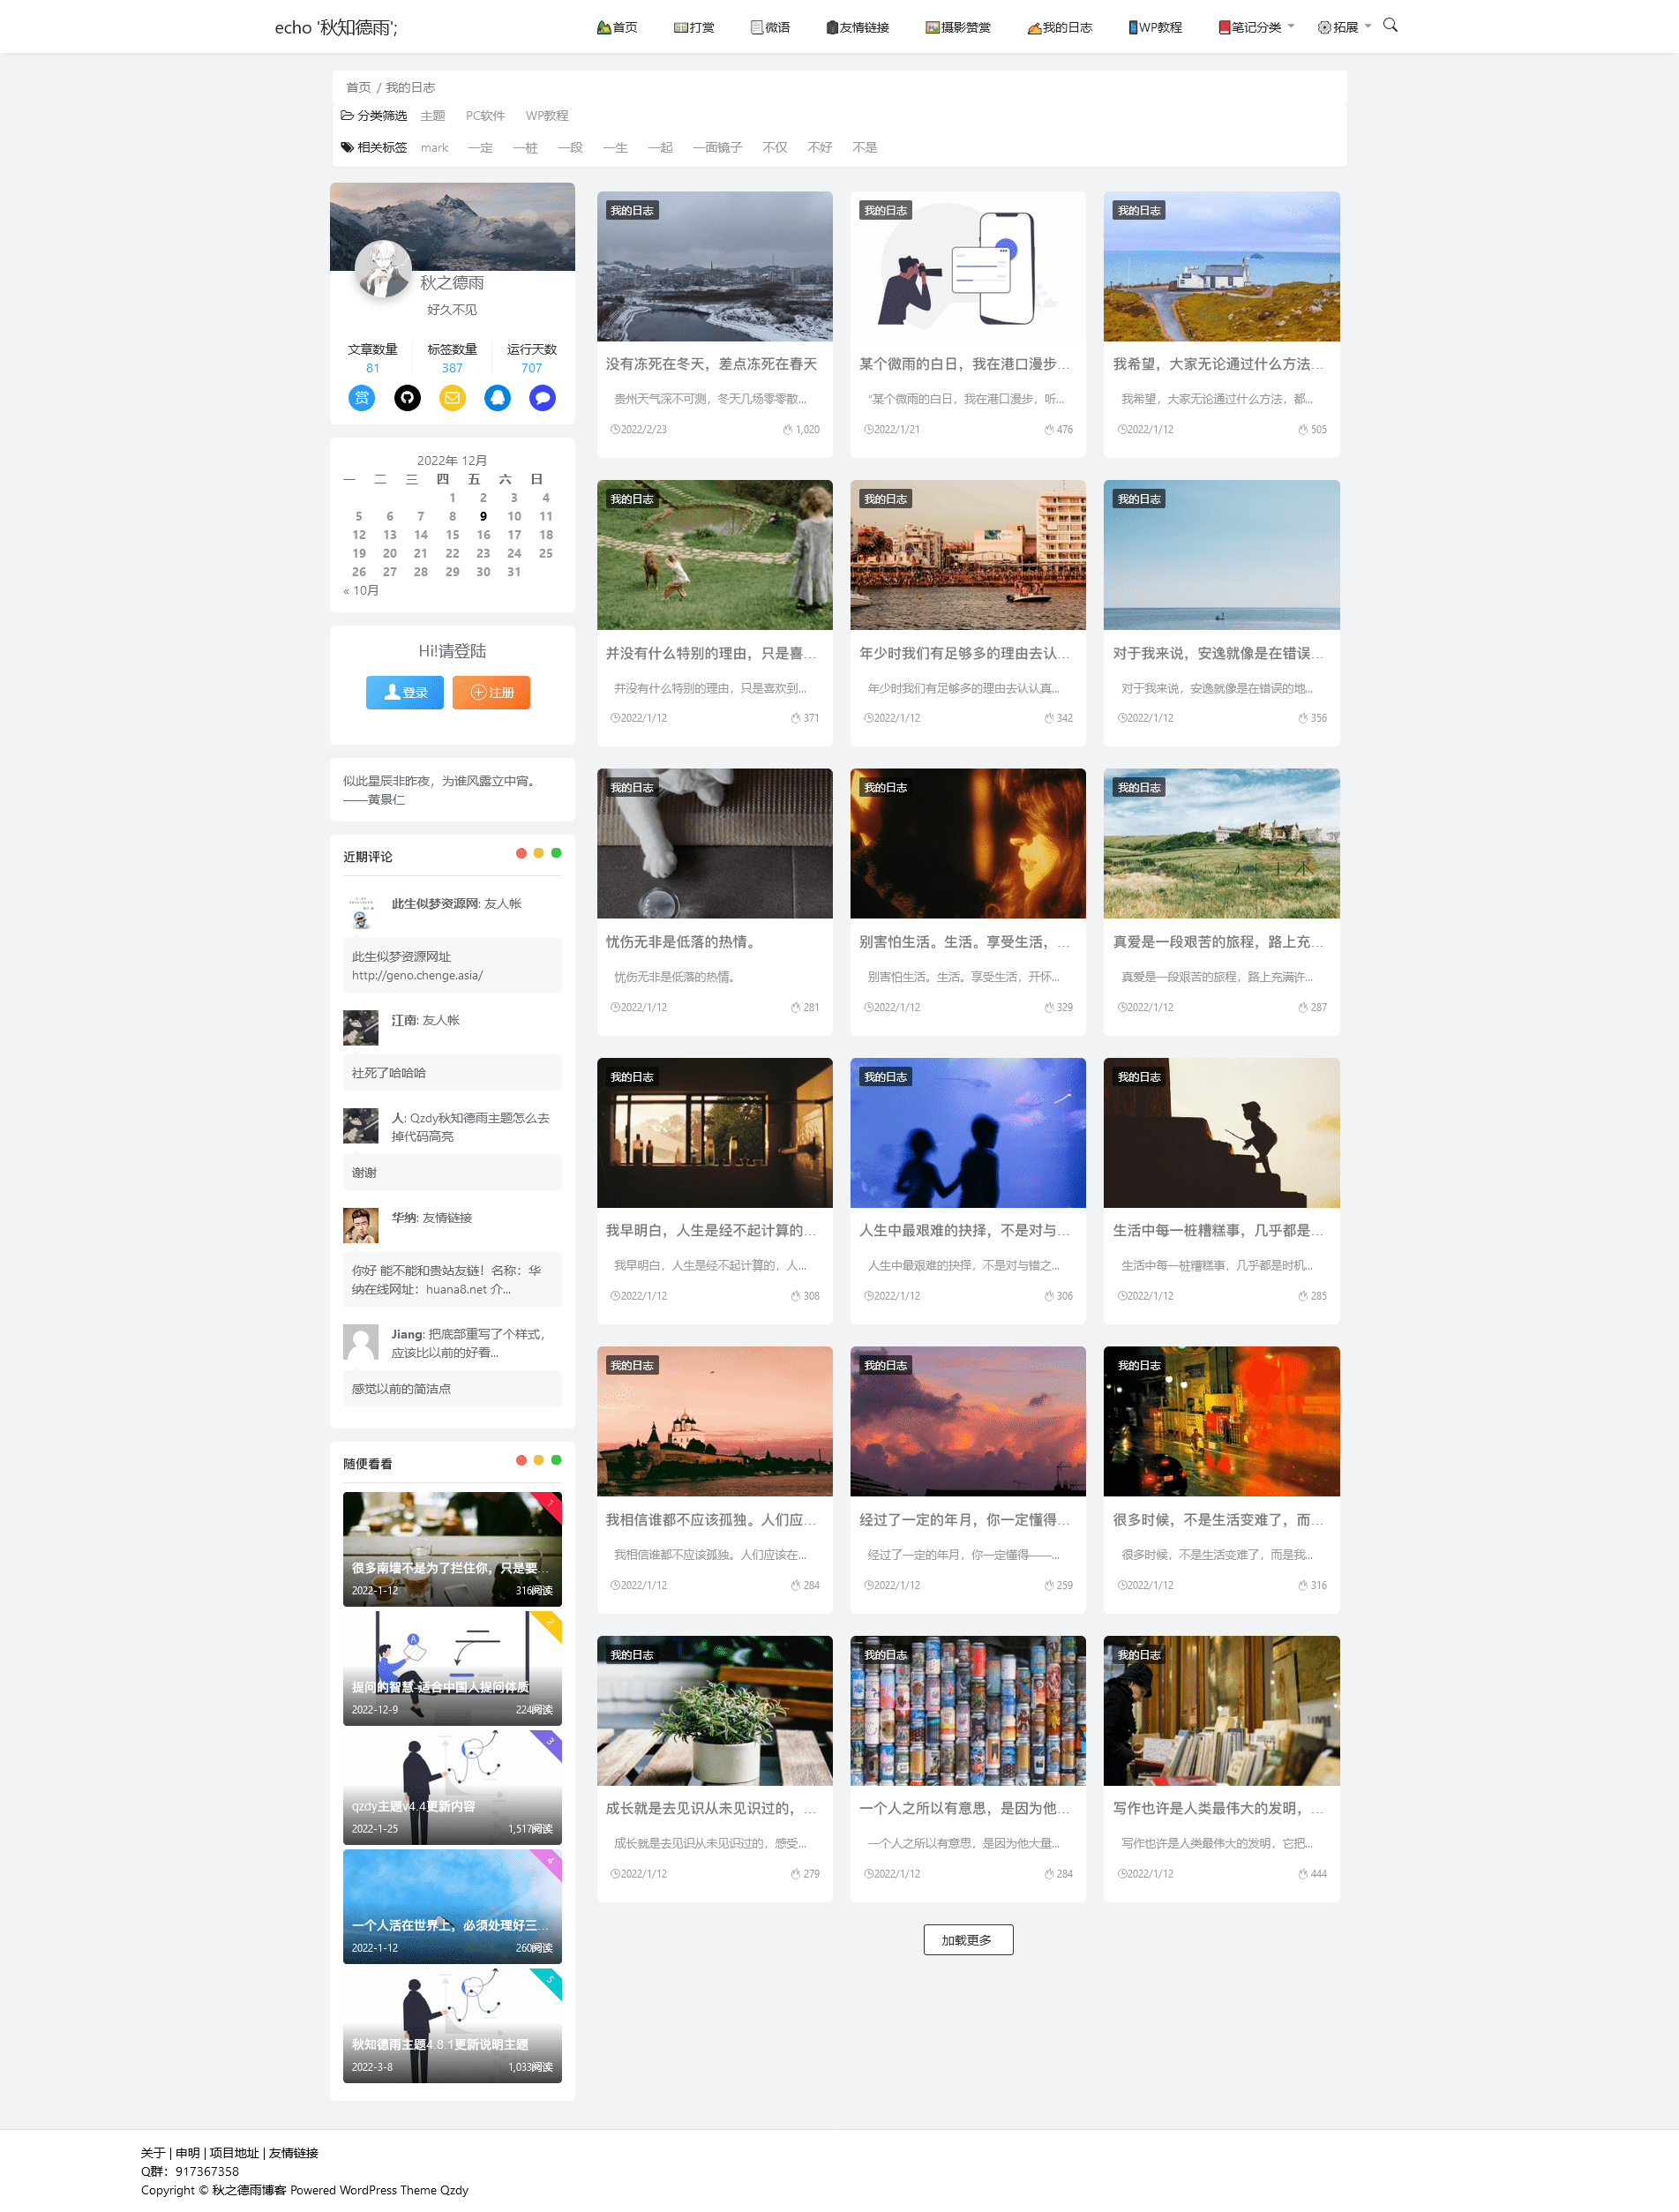Image resolution: width=1679 pixels, height=2212 pixels.
Task: Open post 我相信谁都不应该孤独
Action: tap(711, 1519)
